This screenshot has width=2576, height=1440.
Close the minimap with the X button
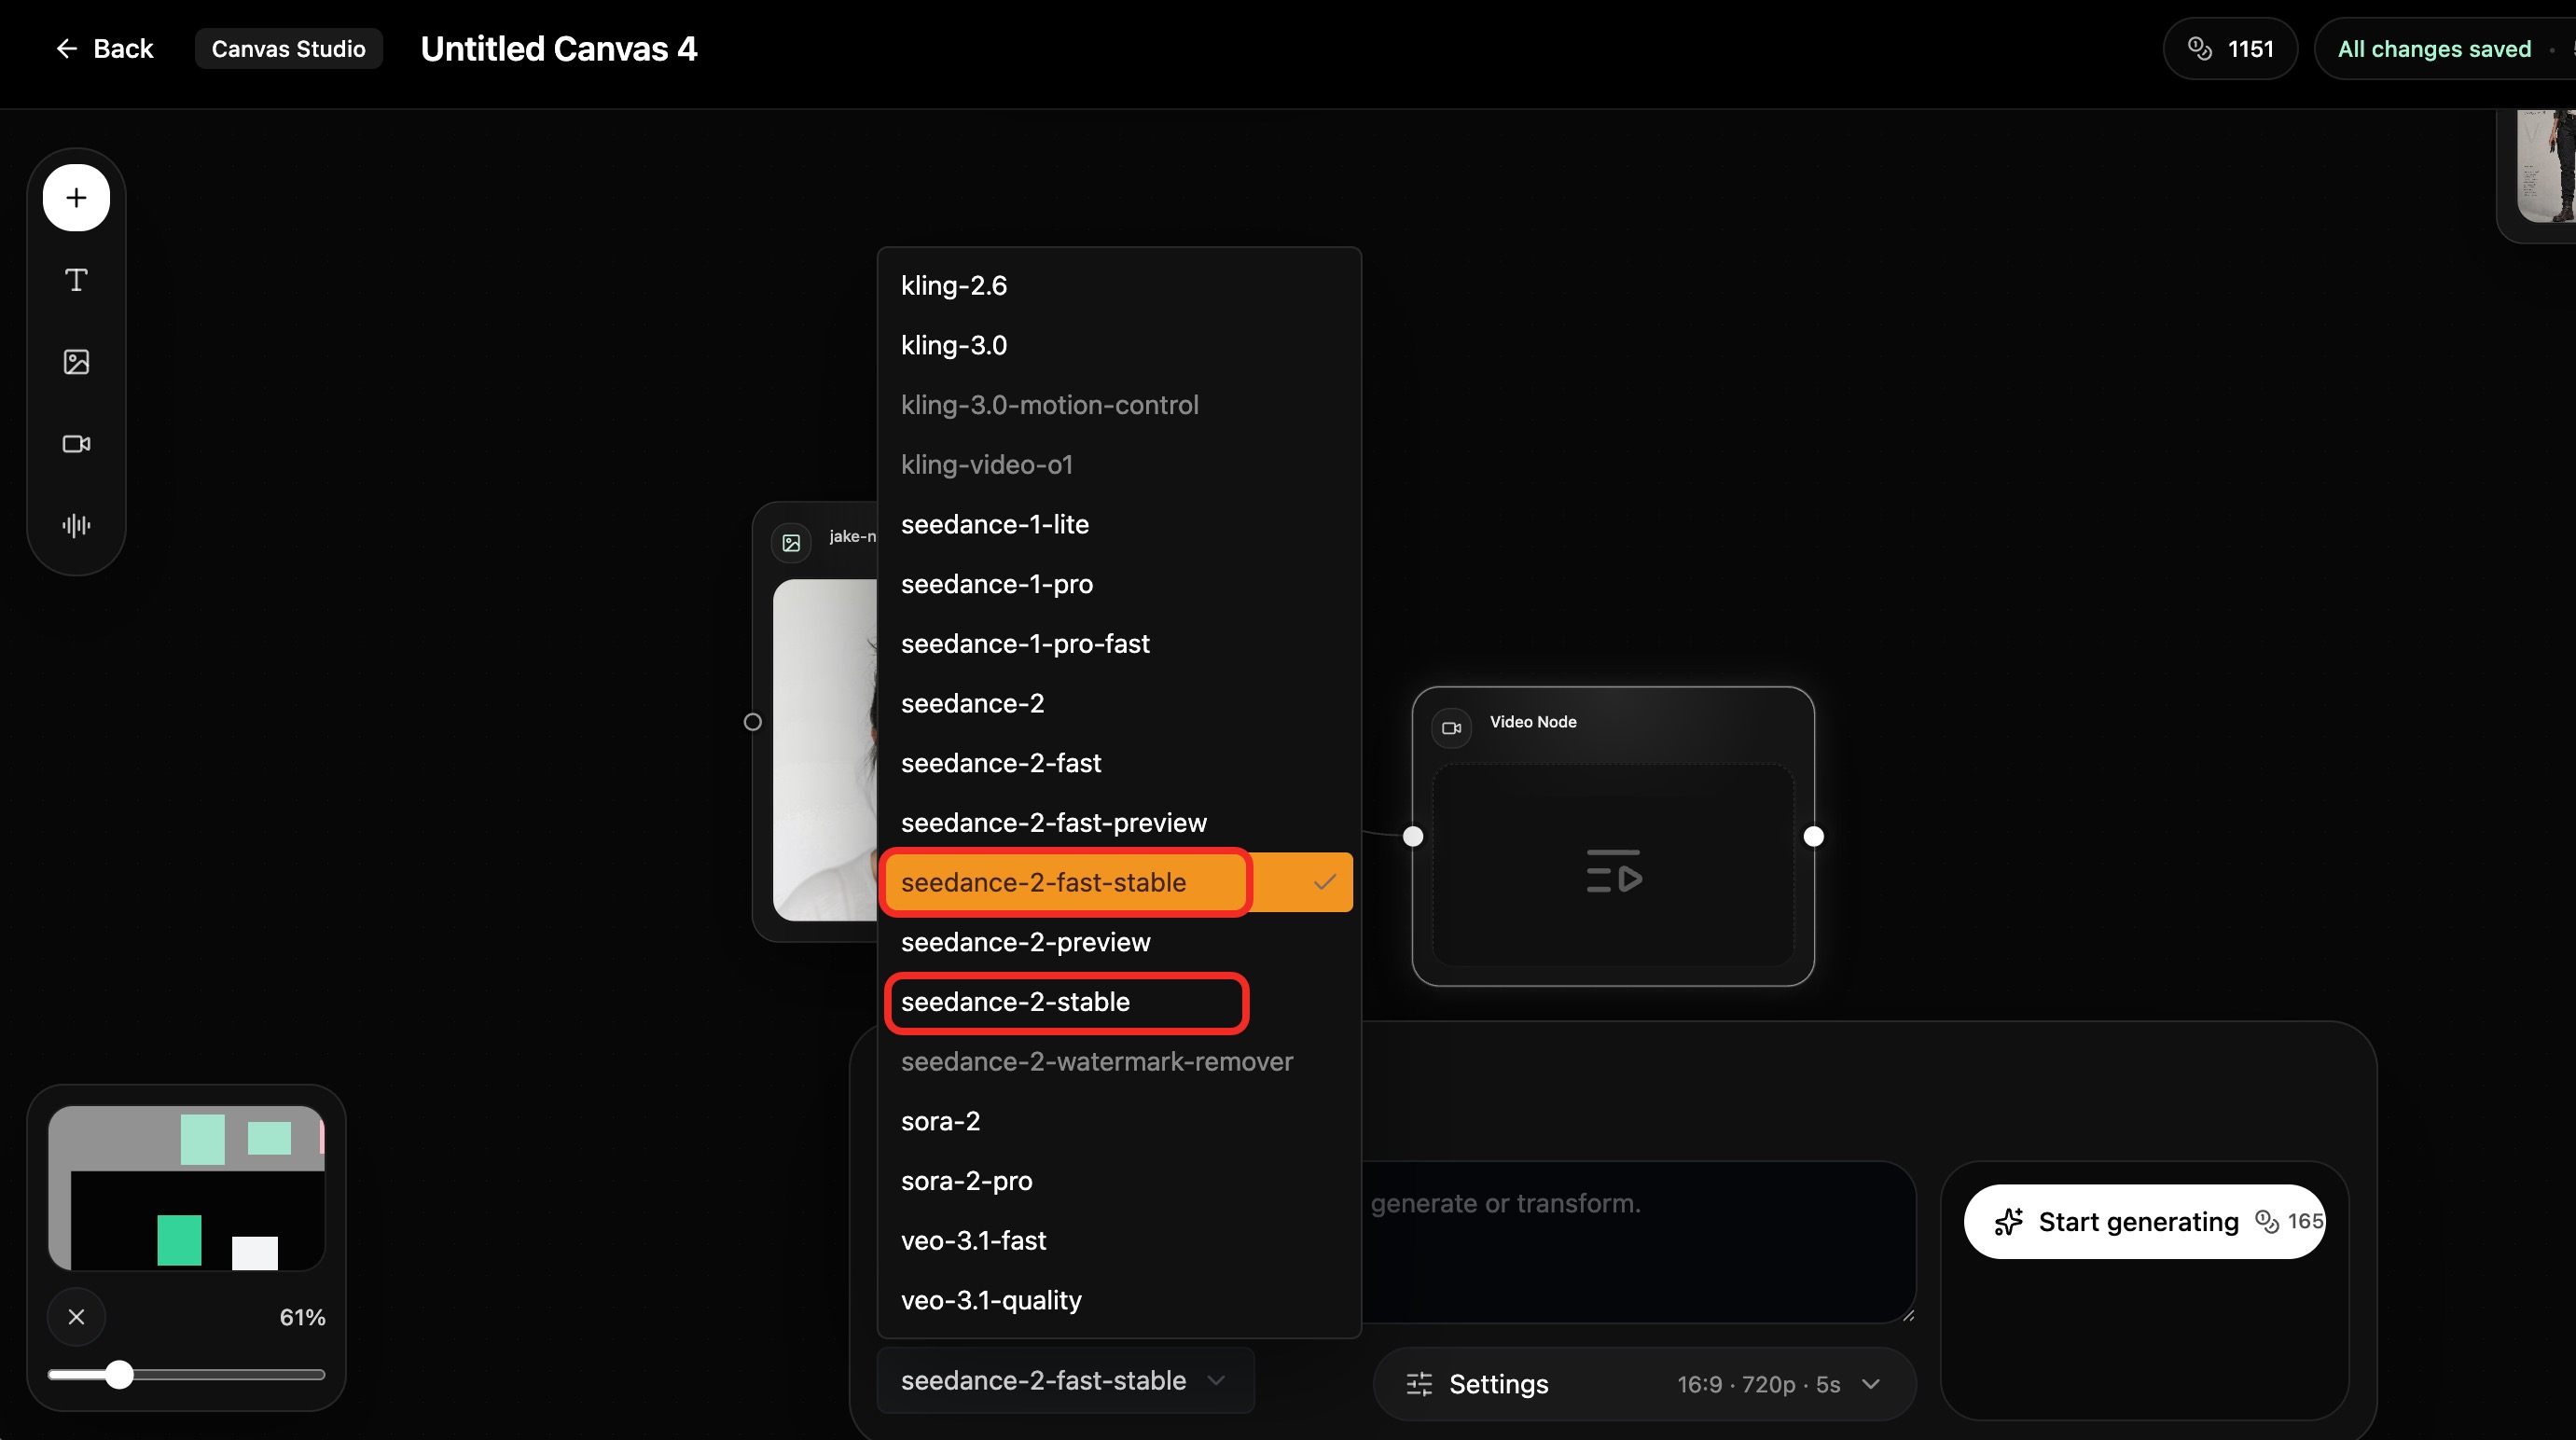(76, 1317)
